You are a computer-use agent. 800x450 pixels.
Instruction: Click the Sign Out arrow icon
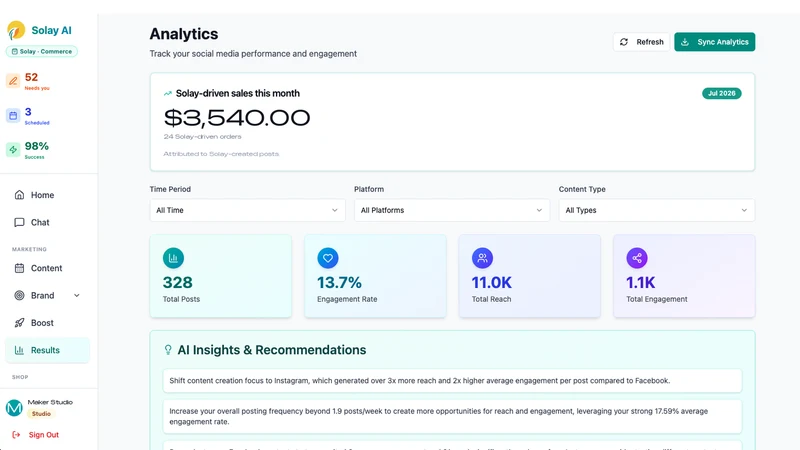click(16, 435)
